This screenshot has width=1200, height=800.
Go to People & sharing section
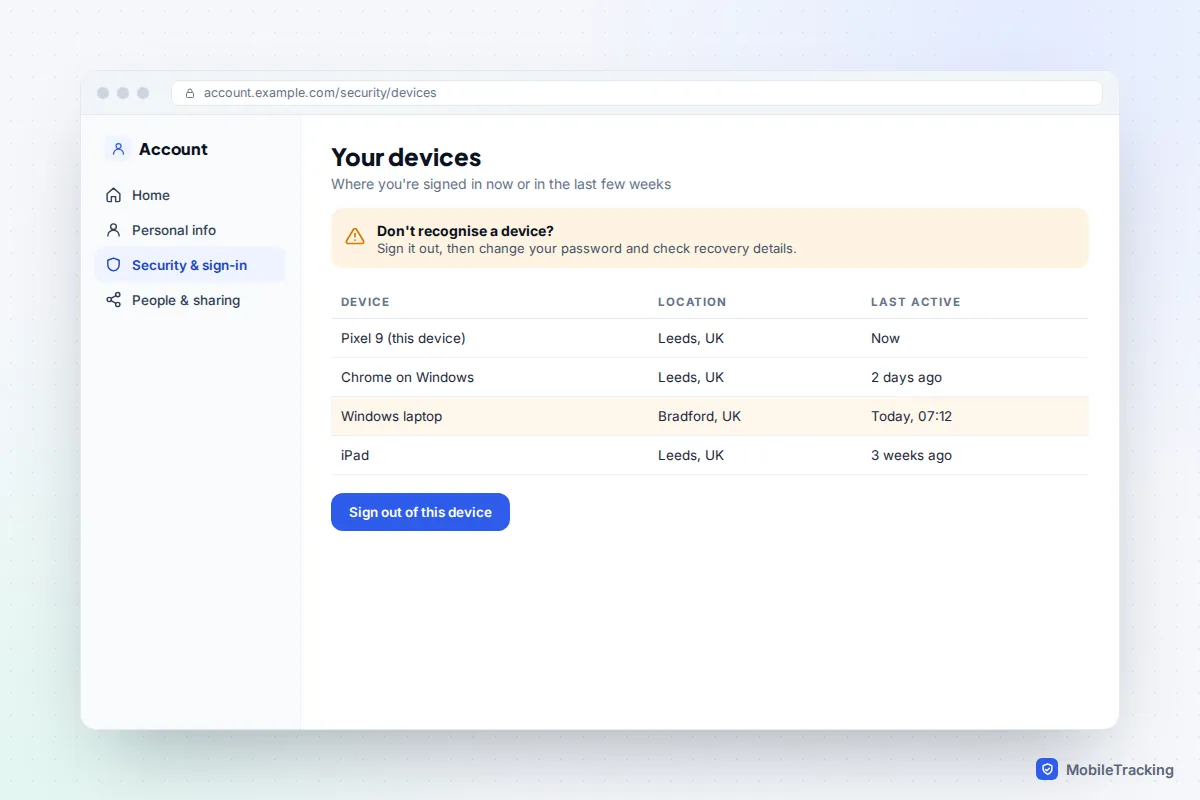190,300
